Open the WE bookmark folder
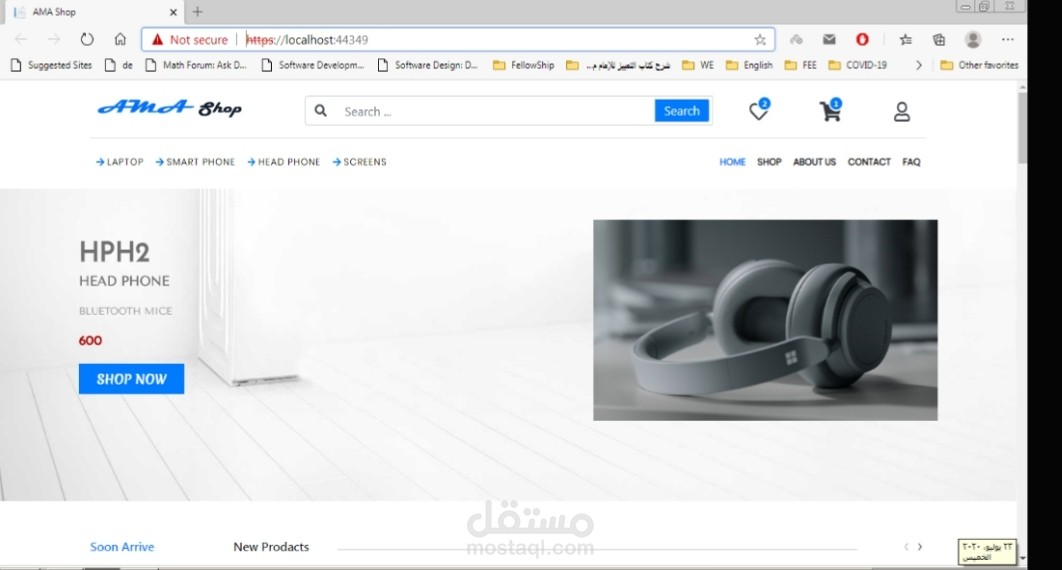This screenshot has height=570, width=1062. point(698,65)
